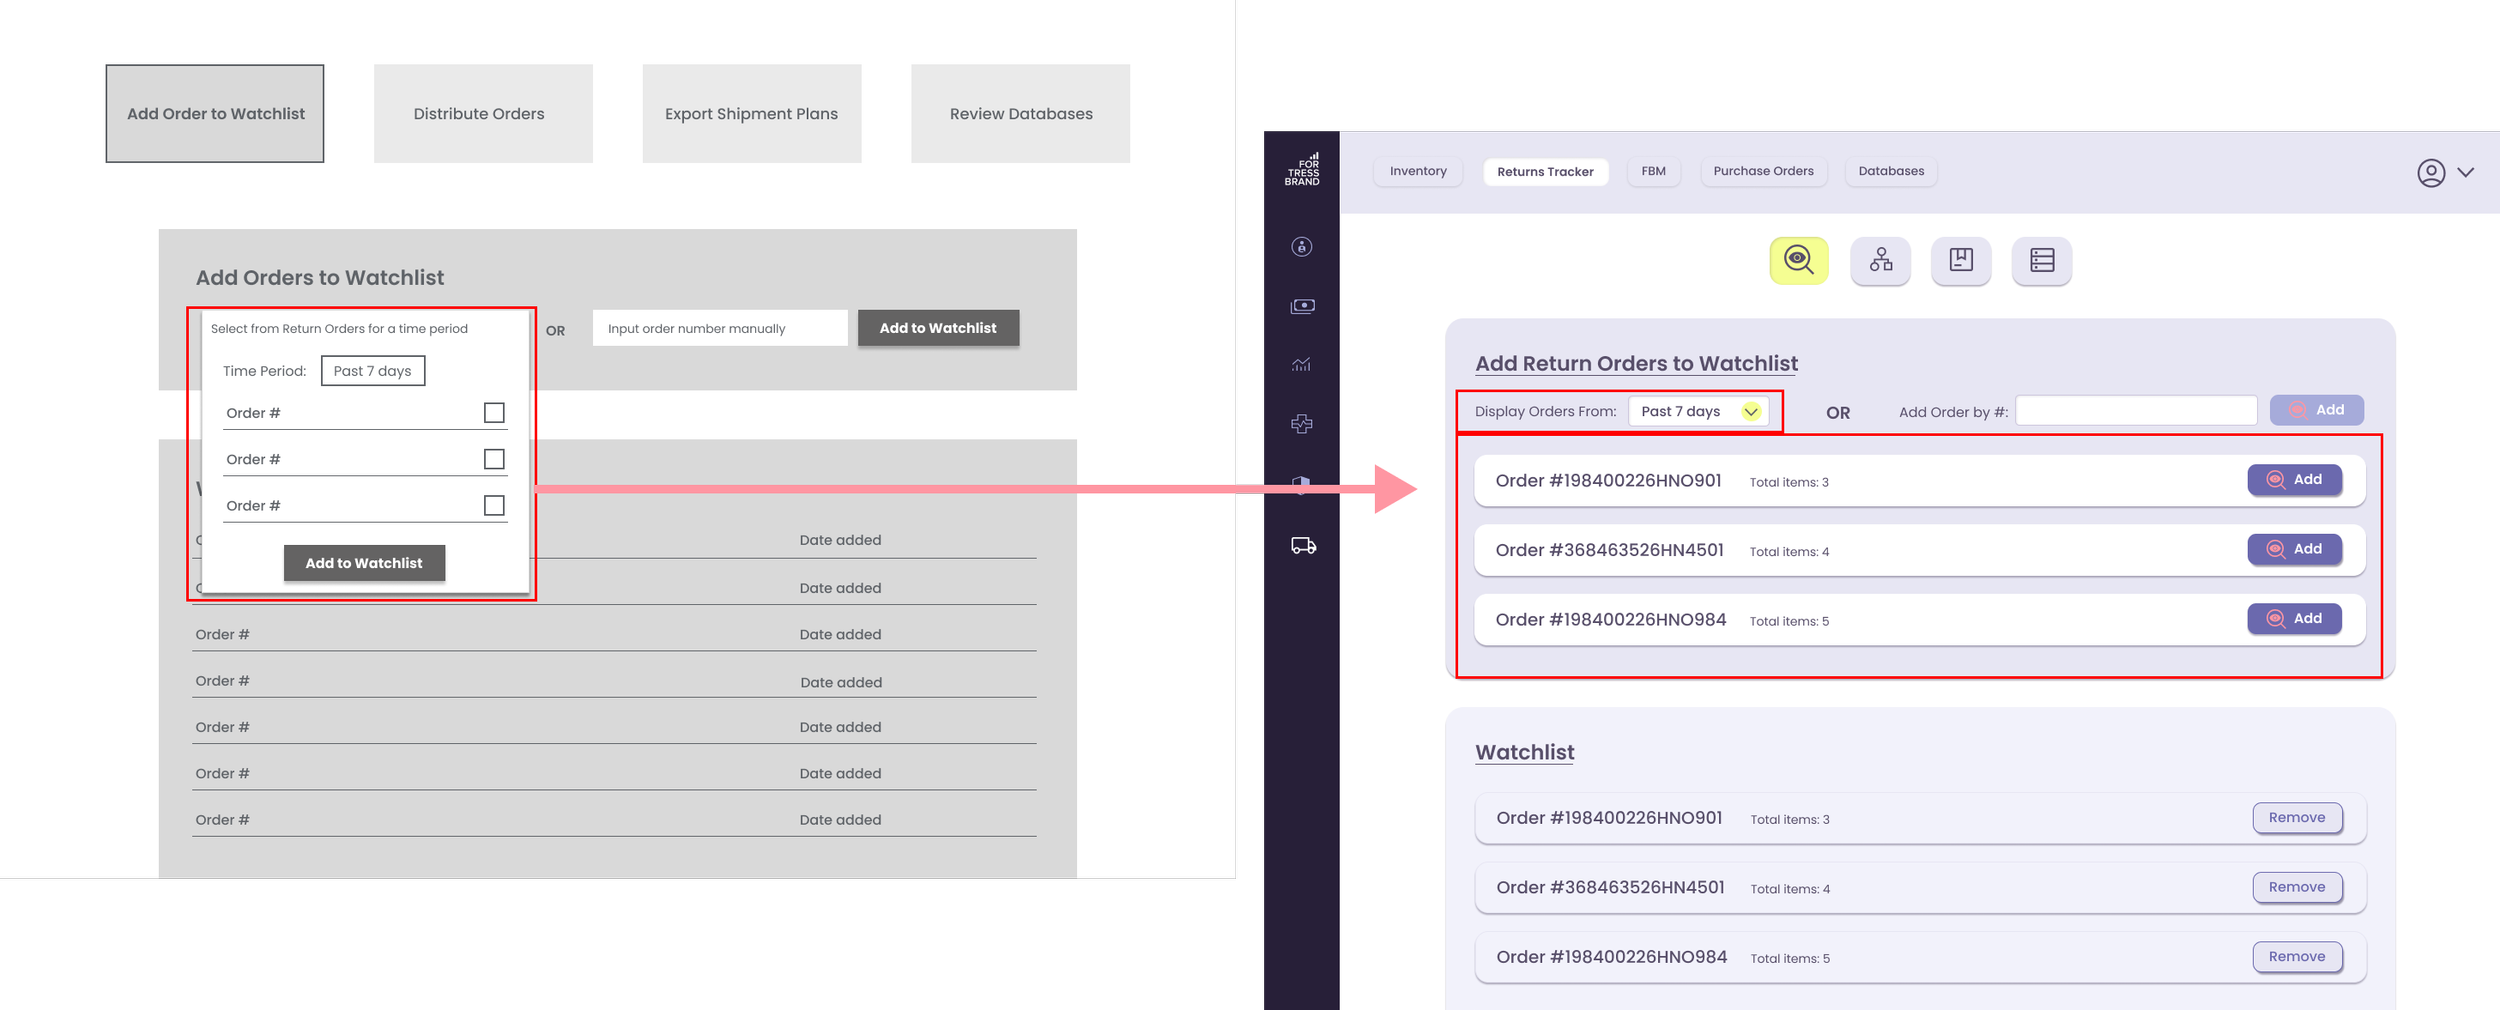Select the shipment plans box icon

pos(1961,261)
